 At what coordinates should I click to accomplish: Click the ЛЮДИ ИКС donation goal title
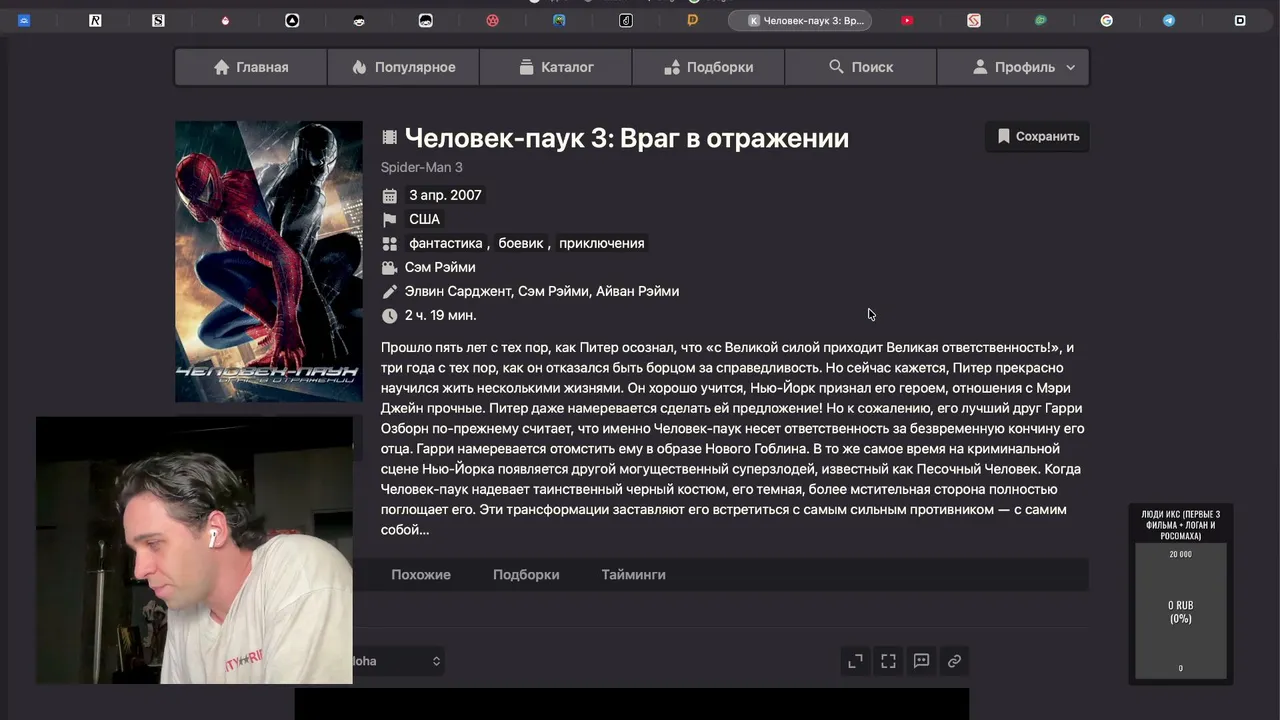point(1181,524)
